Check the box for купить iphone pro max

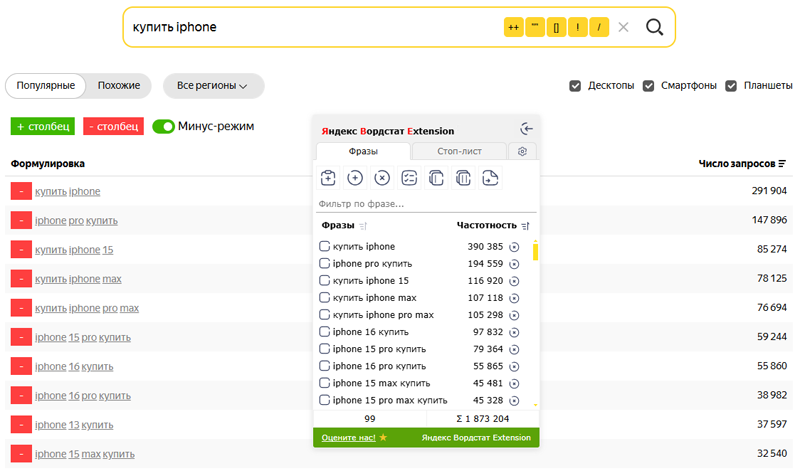click(x=324, y=314)
